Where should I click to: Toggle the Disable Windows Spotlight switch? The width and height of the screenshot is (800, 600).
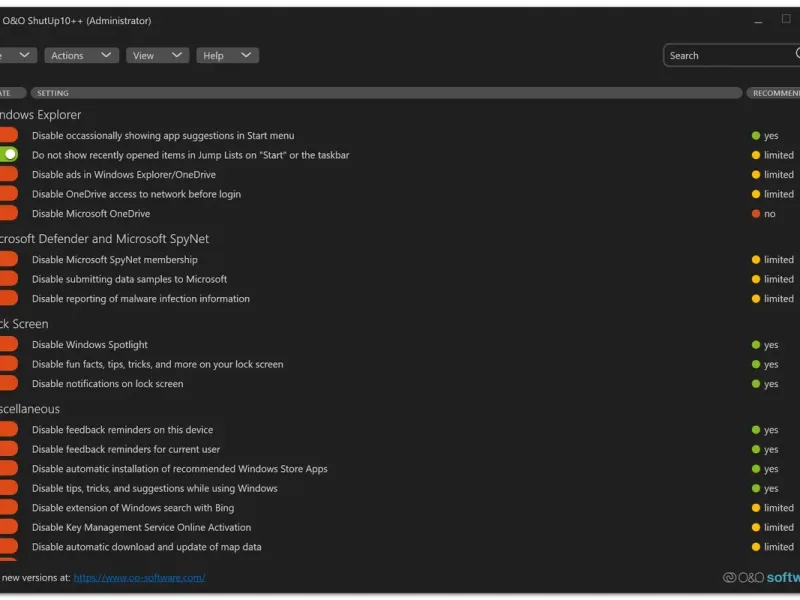pos(8,344)
